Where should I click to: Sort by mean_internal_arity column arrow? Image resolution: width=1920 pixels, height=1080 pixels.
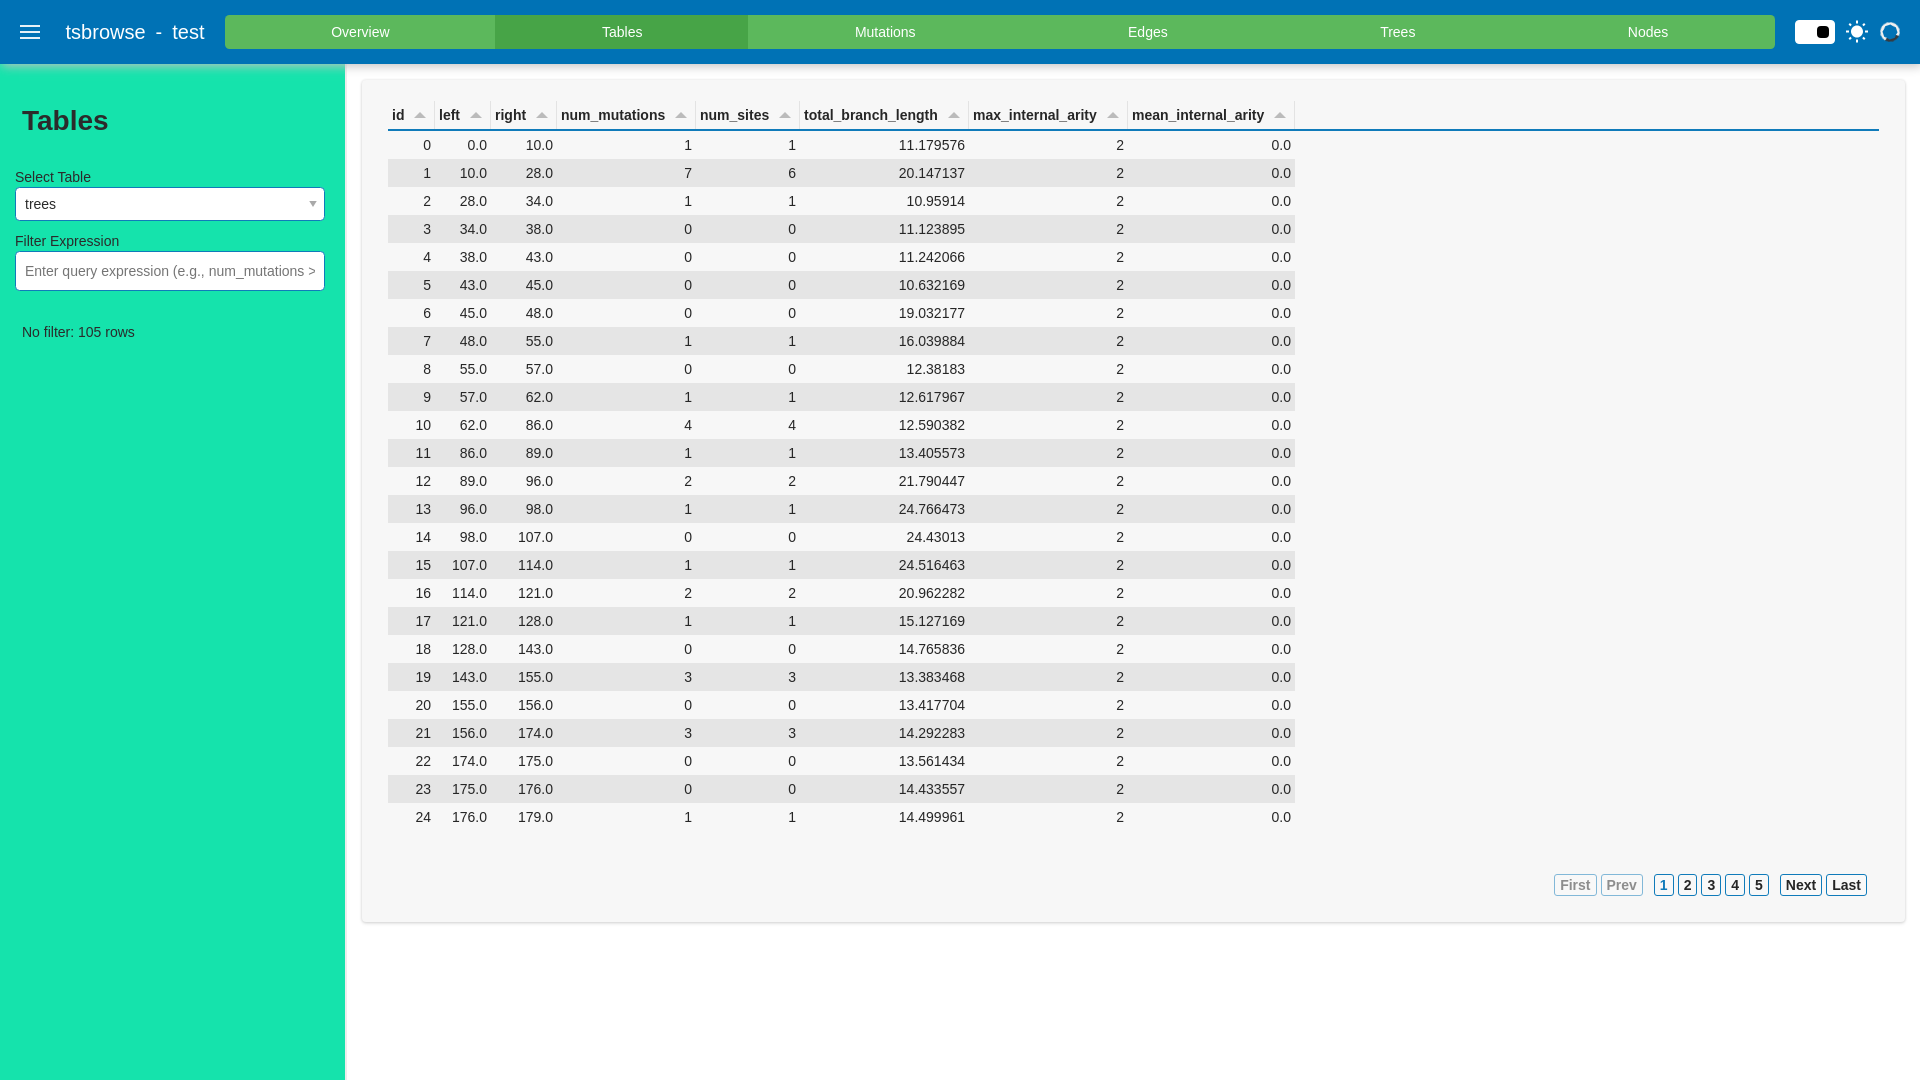coord(1280,116)
